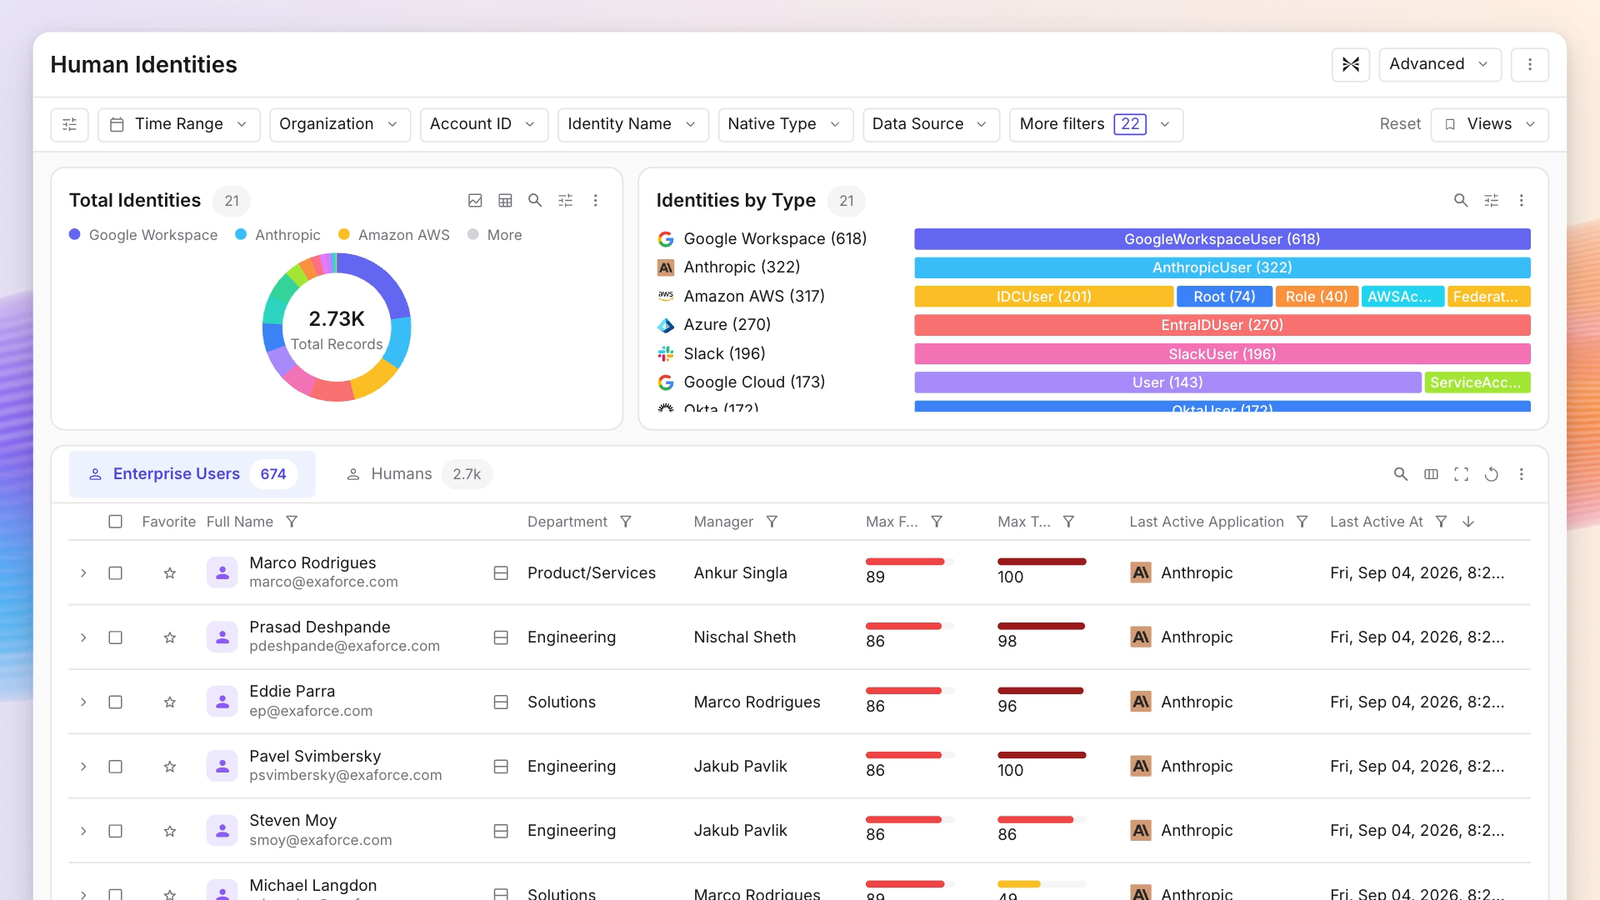
Task: Toggle the select-all rows checkbox
Action: 116,522
